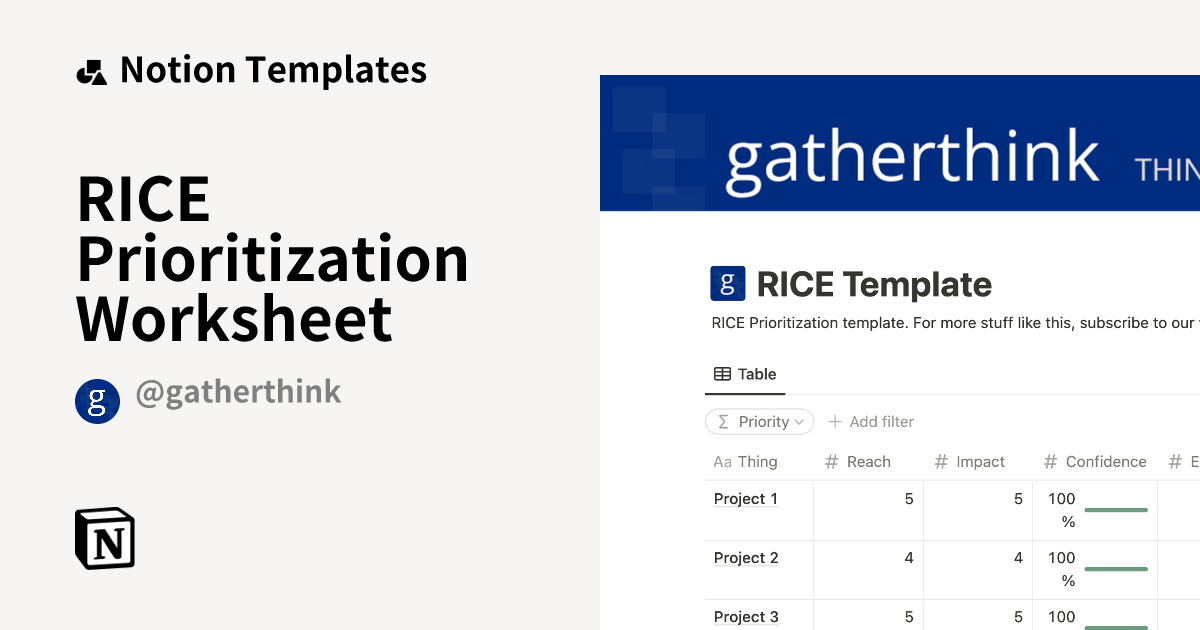The width and height of the screenshot is (1200, 630).
Task: Click the # icon beside Confidence header
Action: 1048,461
